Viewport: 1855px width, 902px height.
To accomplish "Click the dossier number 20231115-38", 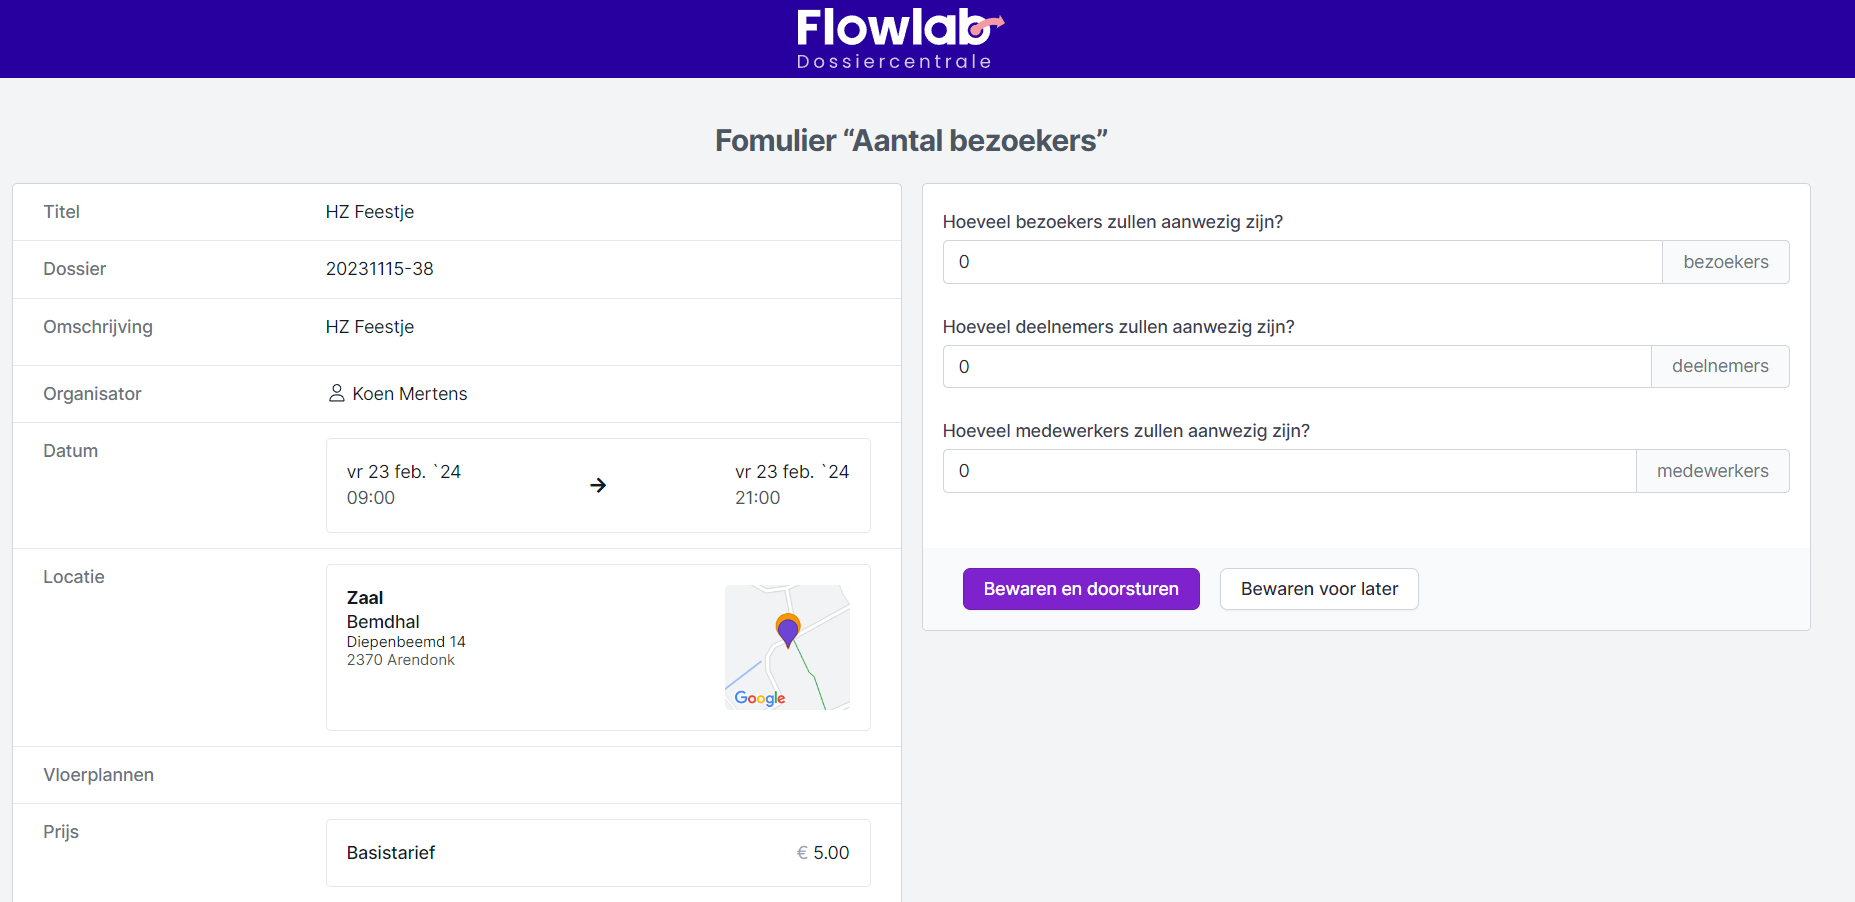I will [x=379, y=269].
